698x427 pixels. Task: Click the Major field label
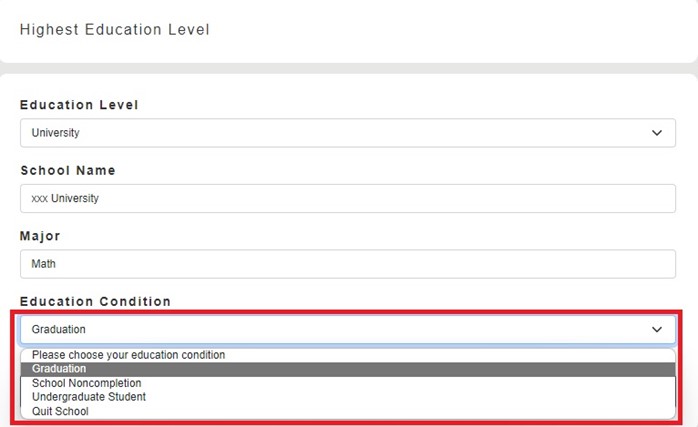[40, 236]
